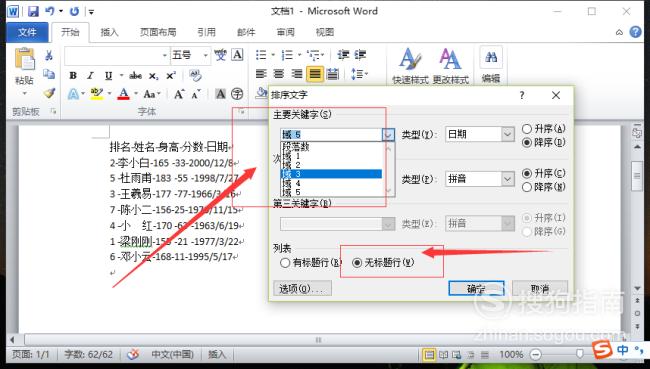The width and height of the screenshot is (650, 369).
Task: Switch to the 视图 tab
Action: [325, 32]
